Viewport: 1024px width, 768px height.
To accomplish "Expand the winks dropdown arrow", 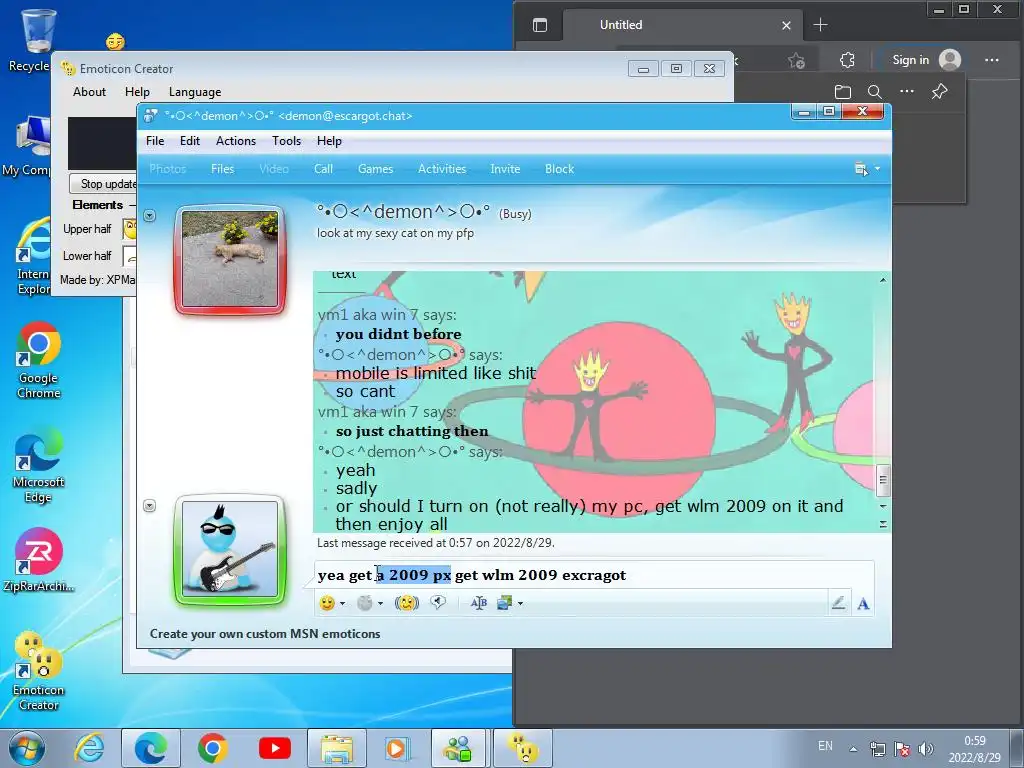I will coord(380,603).
